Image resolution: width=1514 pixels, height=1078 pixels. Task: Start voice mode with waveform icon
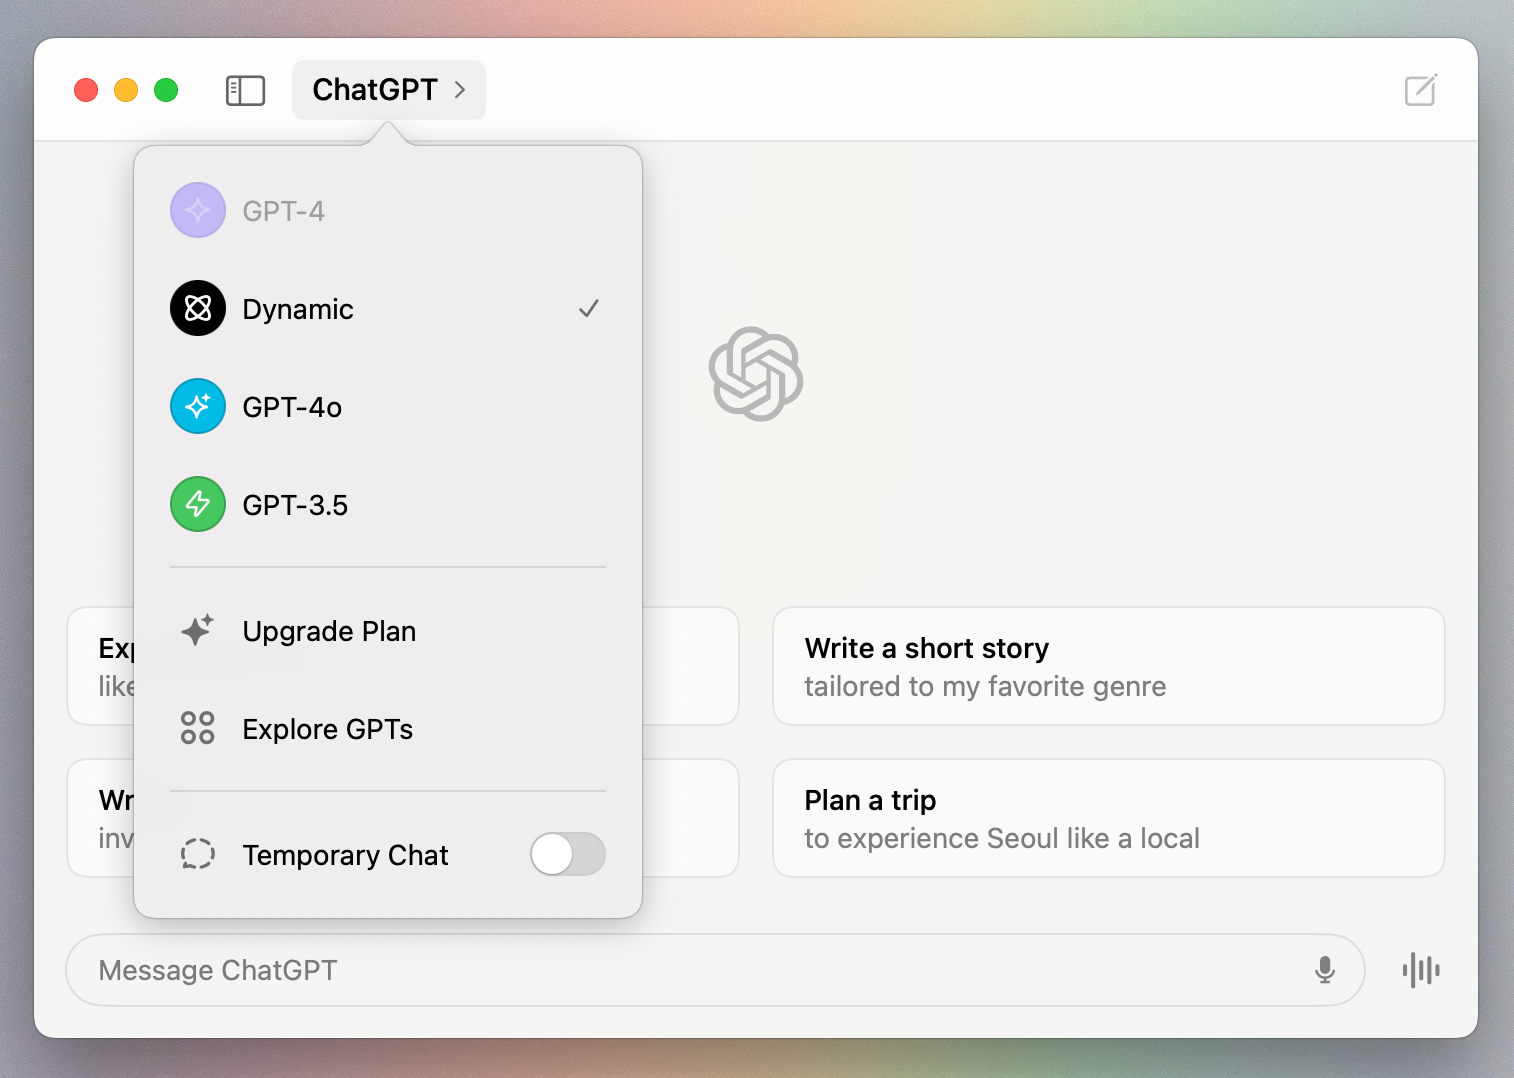click(1420, 970)
